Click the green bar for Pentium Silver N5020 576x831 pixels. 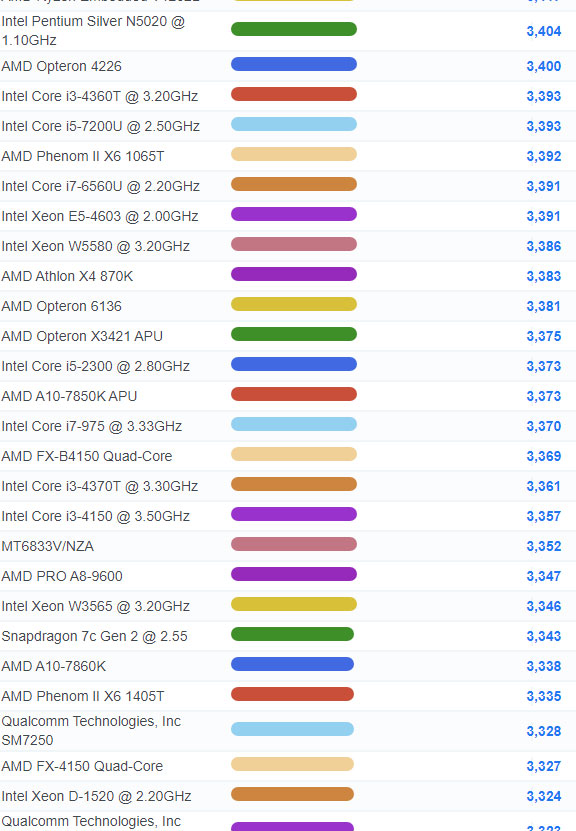tap(294, 29)
